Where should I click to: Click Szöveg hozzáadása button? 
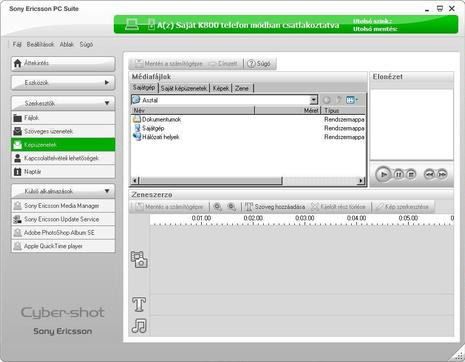click(275, 207)
